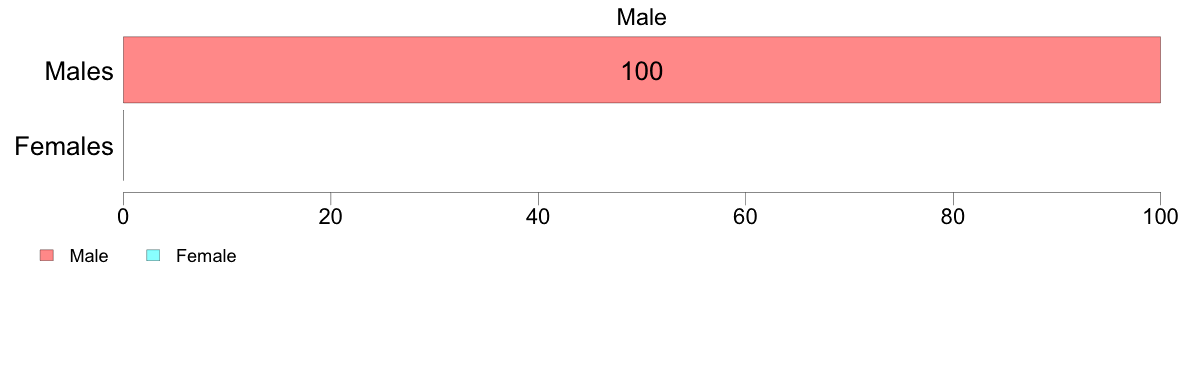Click the x-axis tick label 0
Screen dimensions: 1188x368
click(123, 217)
